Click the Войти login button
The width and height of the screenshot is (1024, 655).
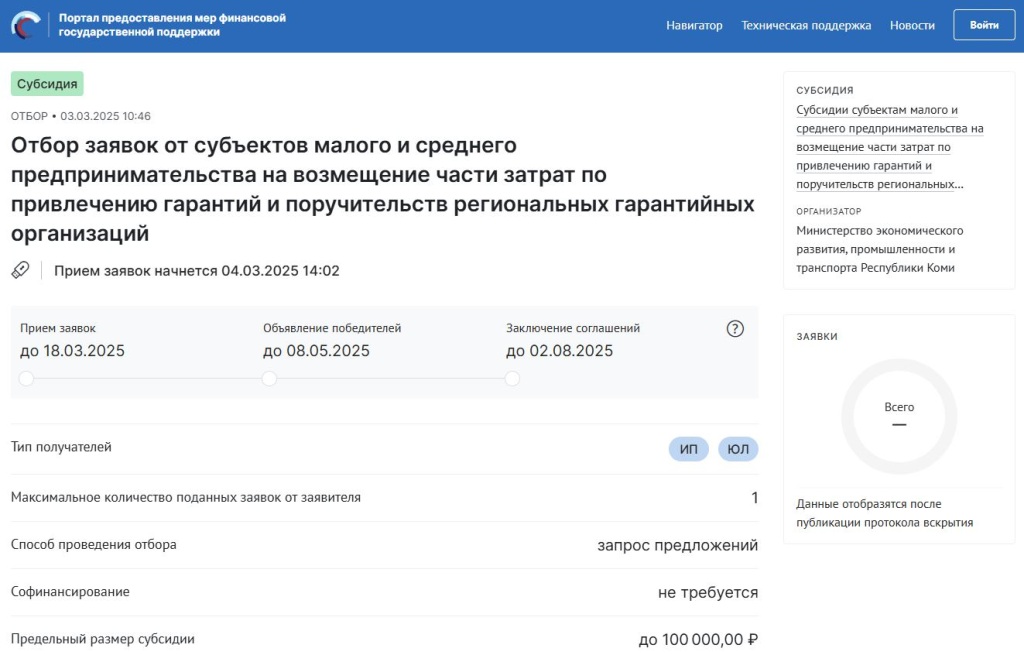pos(984,25)
